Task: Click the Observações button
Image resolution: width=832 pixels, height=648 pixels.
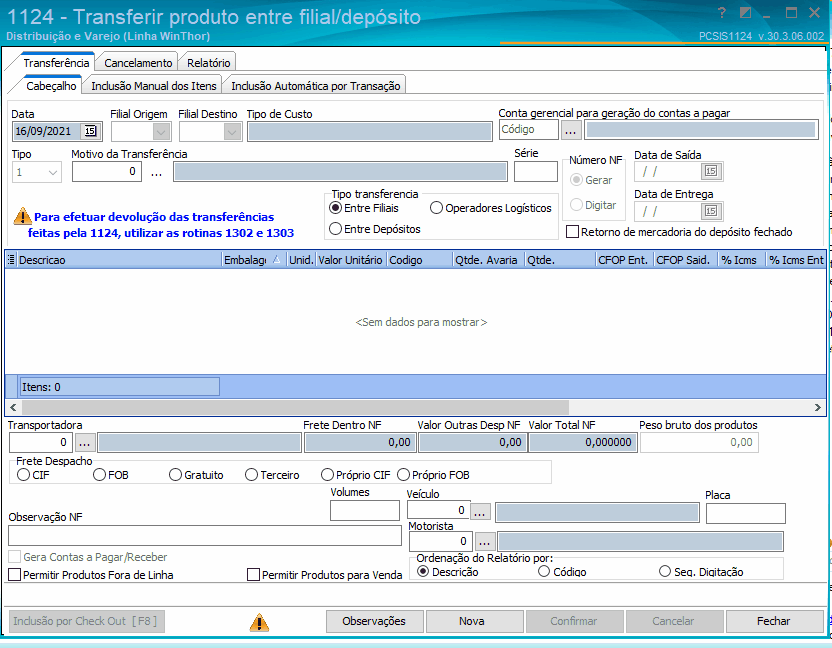Action: click(x=374, y=621)
